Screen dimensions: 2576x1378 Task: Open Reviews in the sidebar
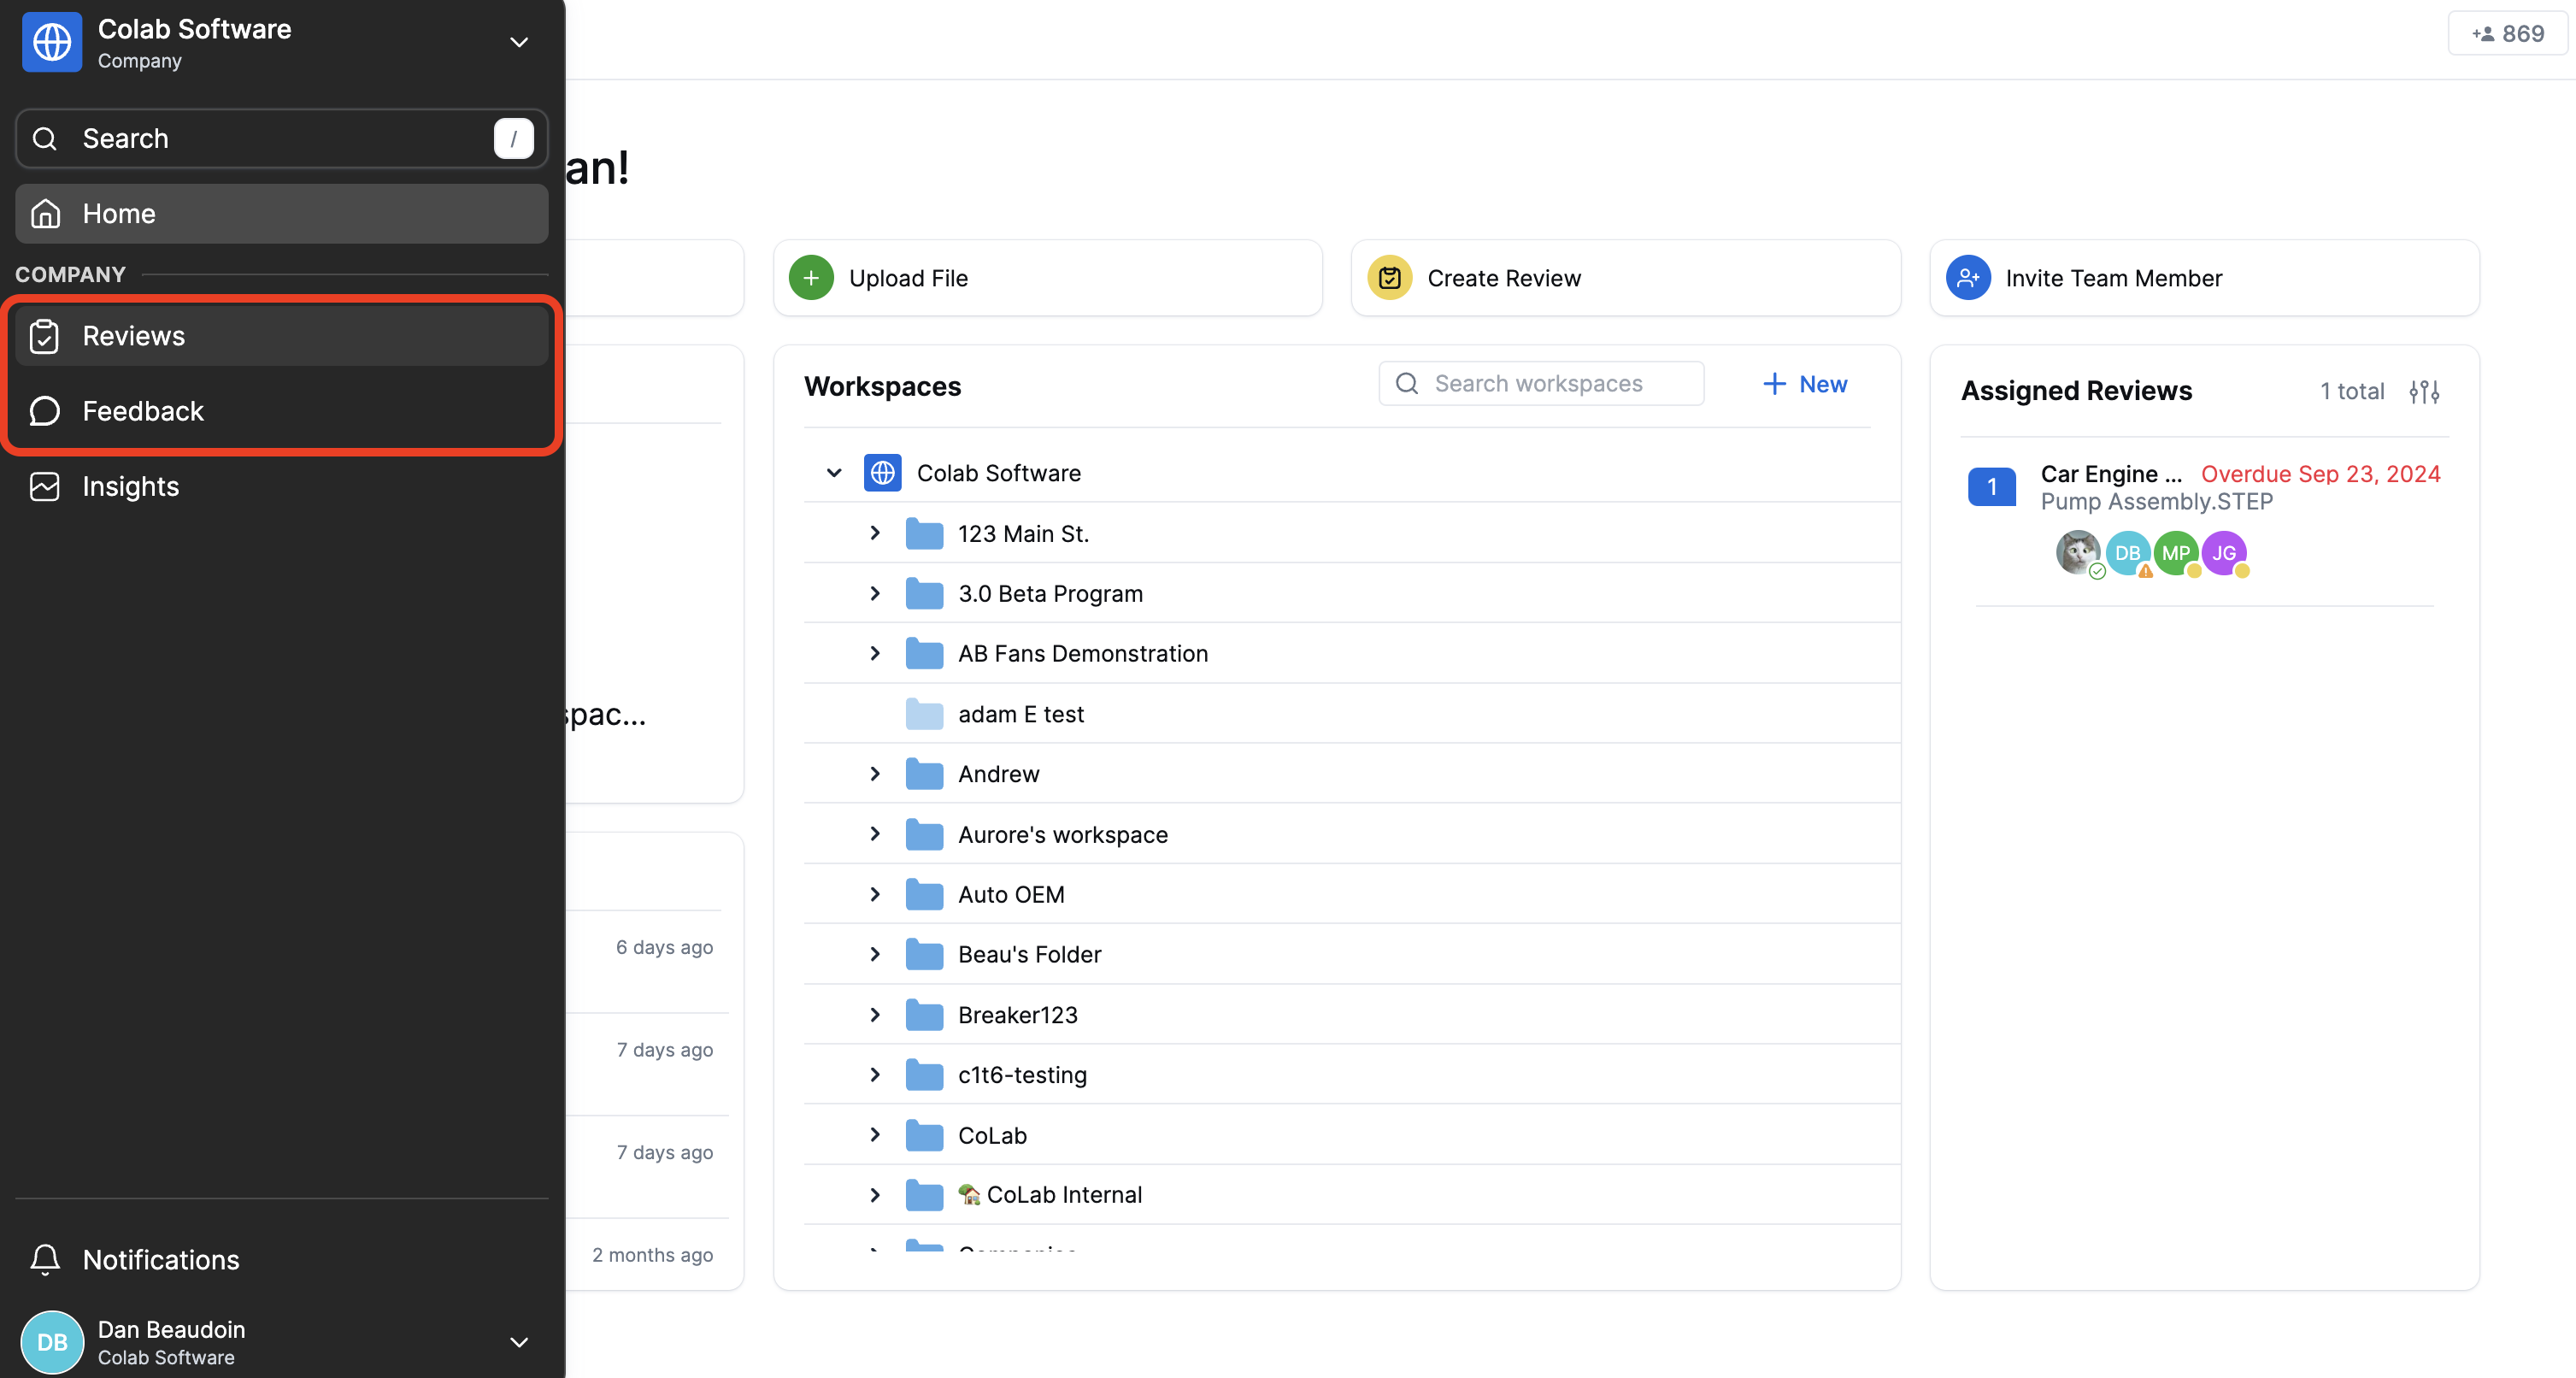point(282,336)
